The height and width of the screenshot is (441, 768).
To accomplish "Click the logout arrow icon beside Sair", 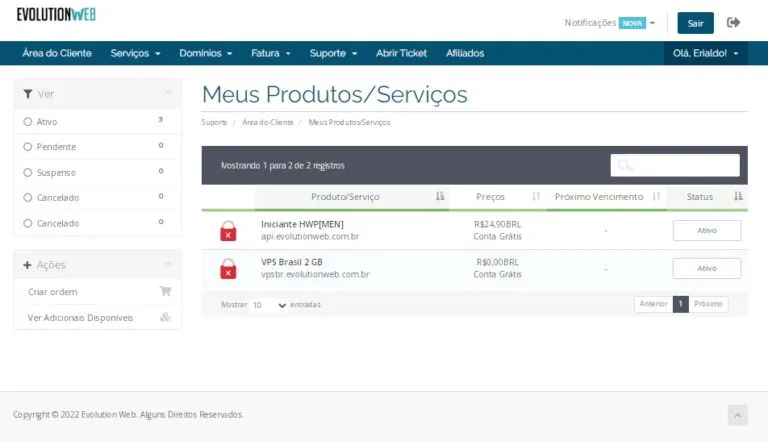I will (x=733, y=23).
